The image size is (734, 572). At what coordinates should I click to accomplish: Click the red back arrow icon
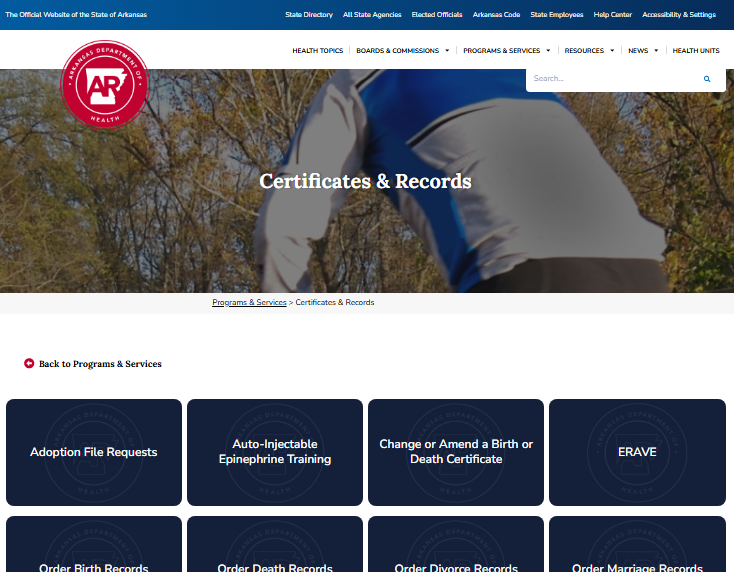tap(29, 364)
